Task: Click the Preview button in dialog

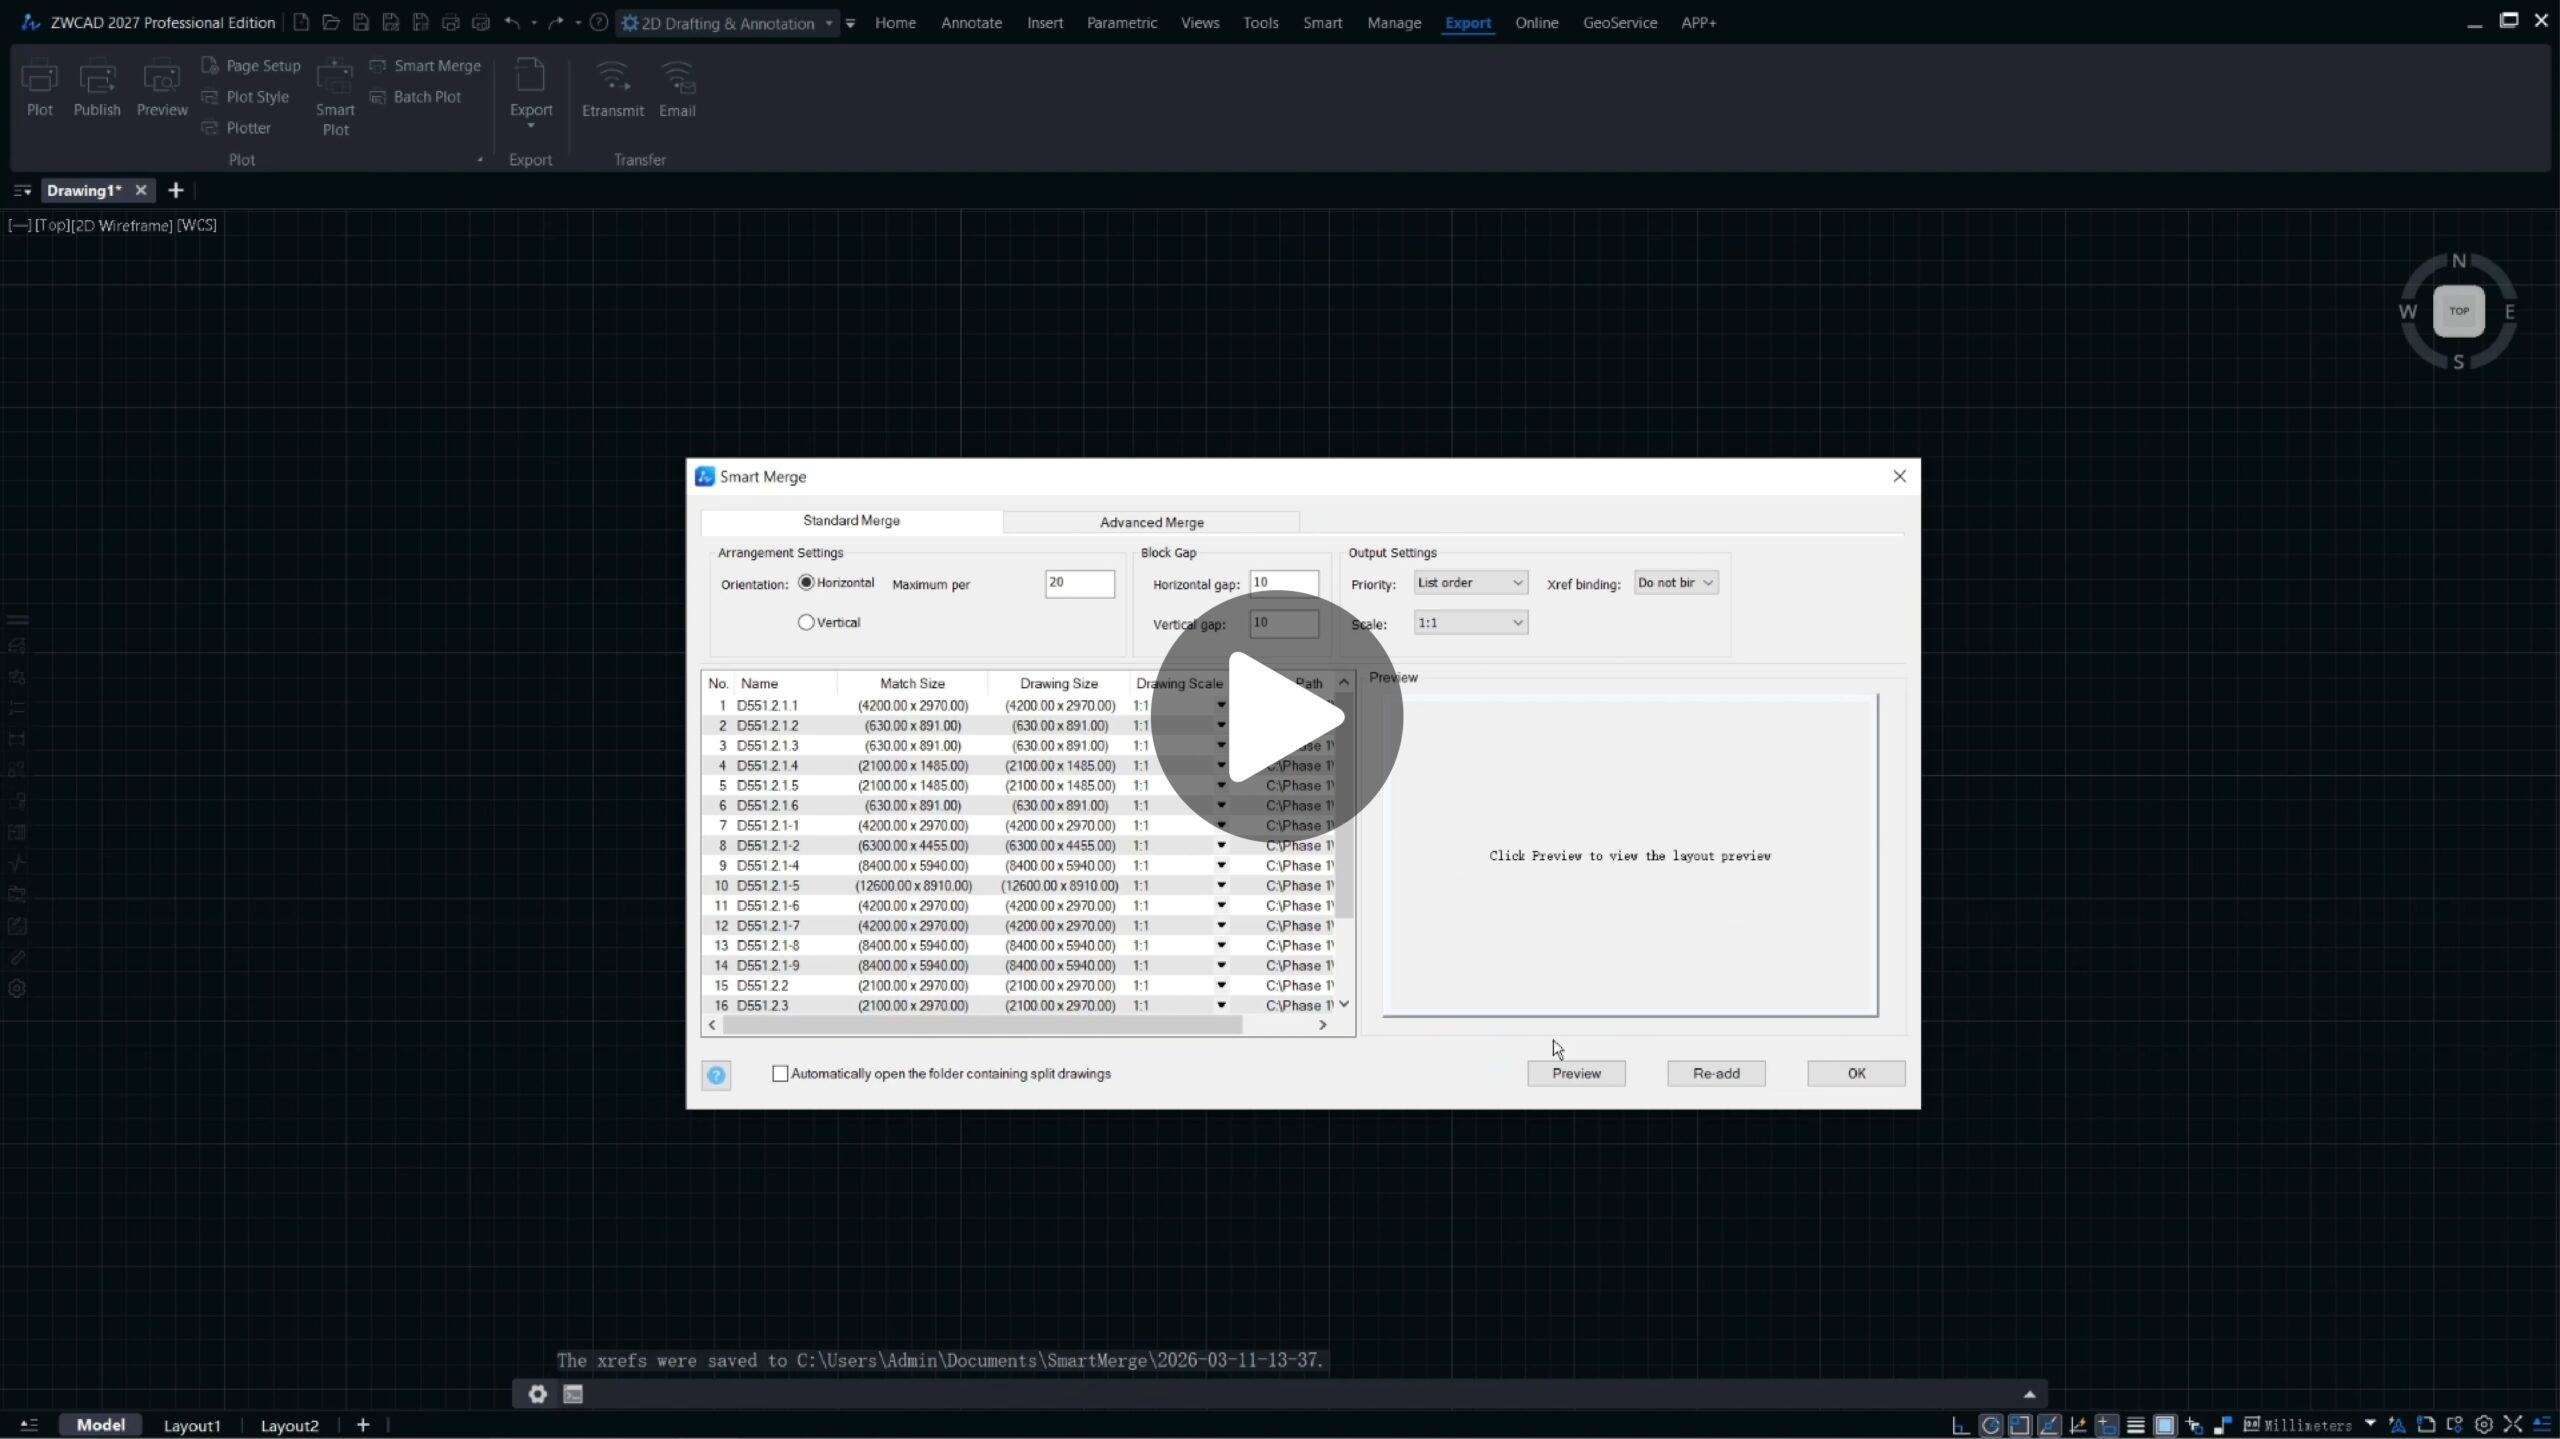Action: pyautogui.click(x=1576, y=1073)
